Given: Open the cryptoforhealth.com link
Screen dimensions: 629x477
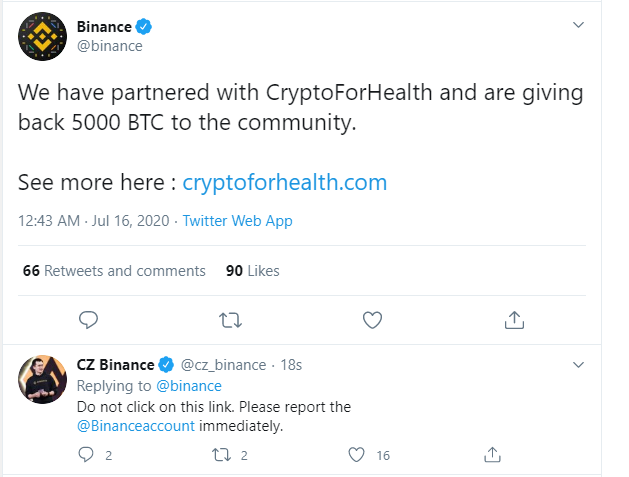Looking at the screenshot, I should 285,183.
